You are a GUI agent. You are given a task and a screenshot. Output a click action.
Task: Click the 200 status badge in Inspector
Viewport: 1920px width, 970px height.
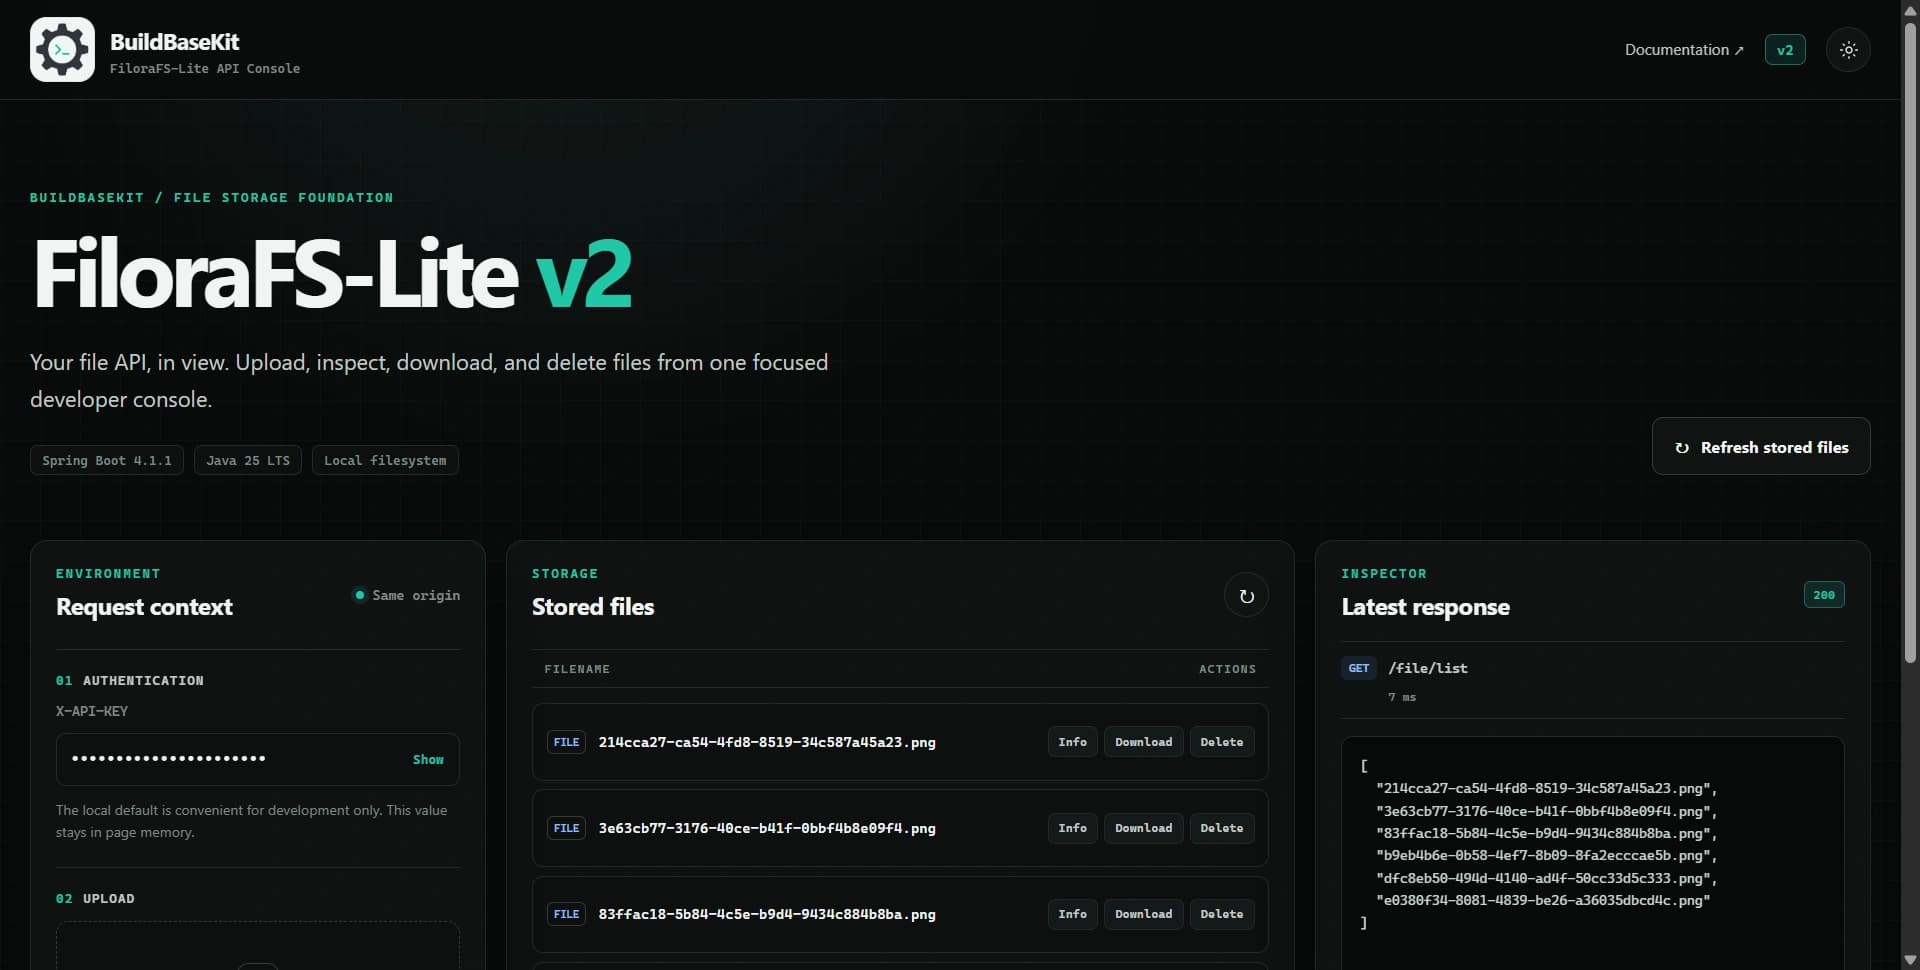pyautogui.click(x=1824, y=595)
